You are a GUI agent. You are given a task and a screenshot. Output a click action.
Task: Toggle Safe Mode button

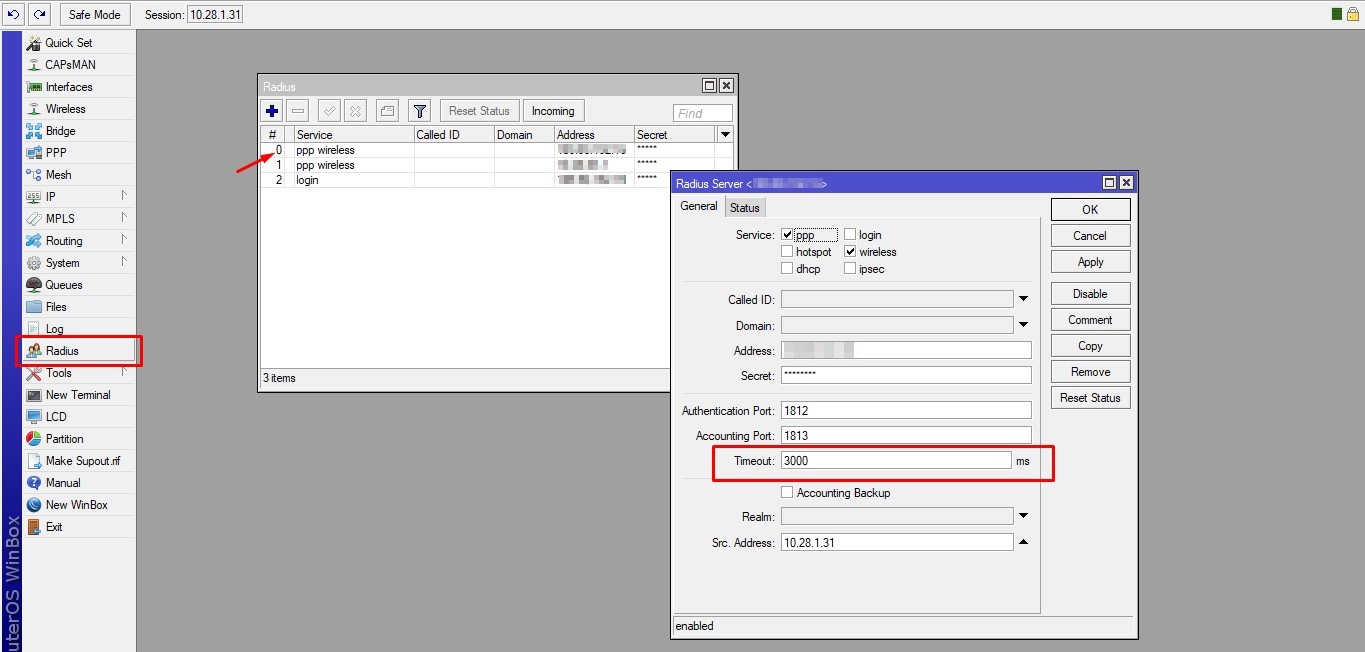[95, 14]
